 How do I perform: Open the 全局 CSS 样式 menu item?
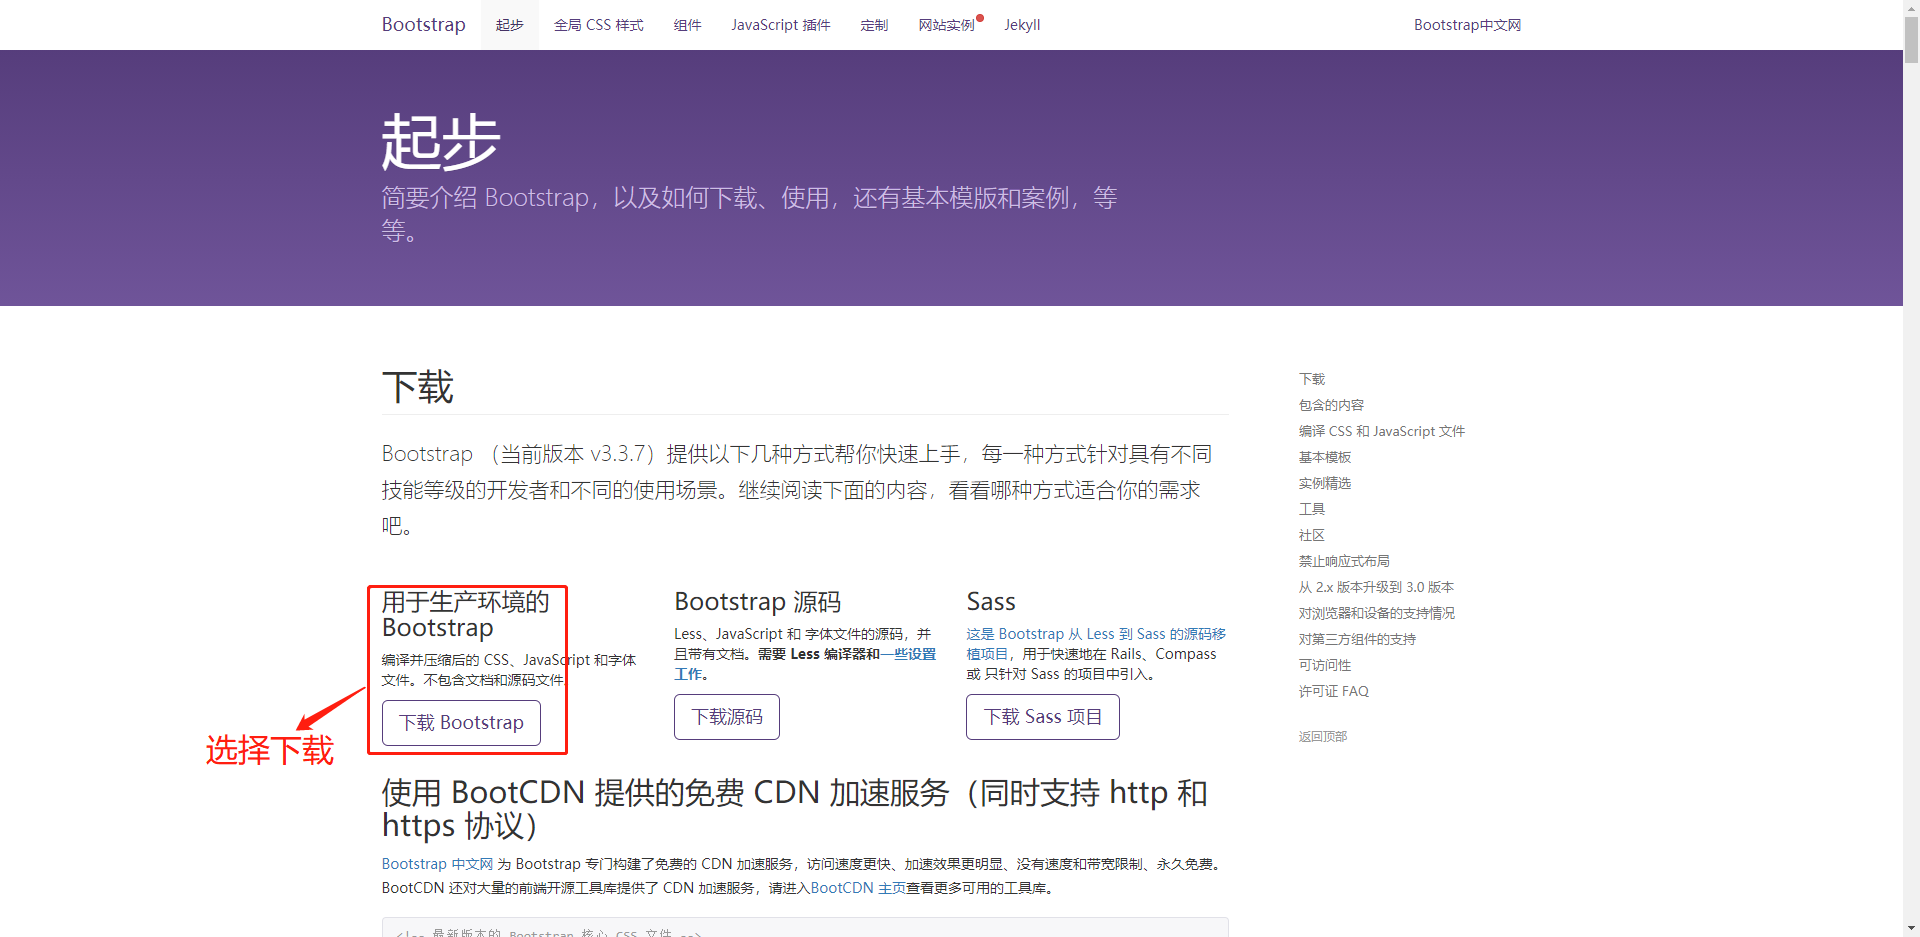[598, 25]
